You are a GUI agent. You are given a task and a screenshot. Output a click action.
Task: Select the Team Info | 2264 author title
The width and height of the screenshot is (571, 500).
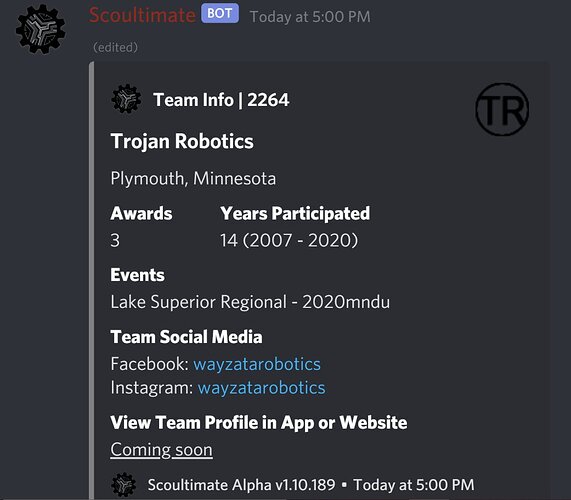pyautogui.click(x=221, y=100)
